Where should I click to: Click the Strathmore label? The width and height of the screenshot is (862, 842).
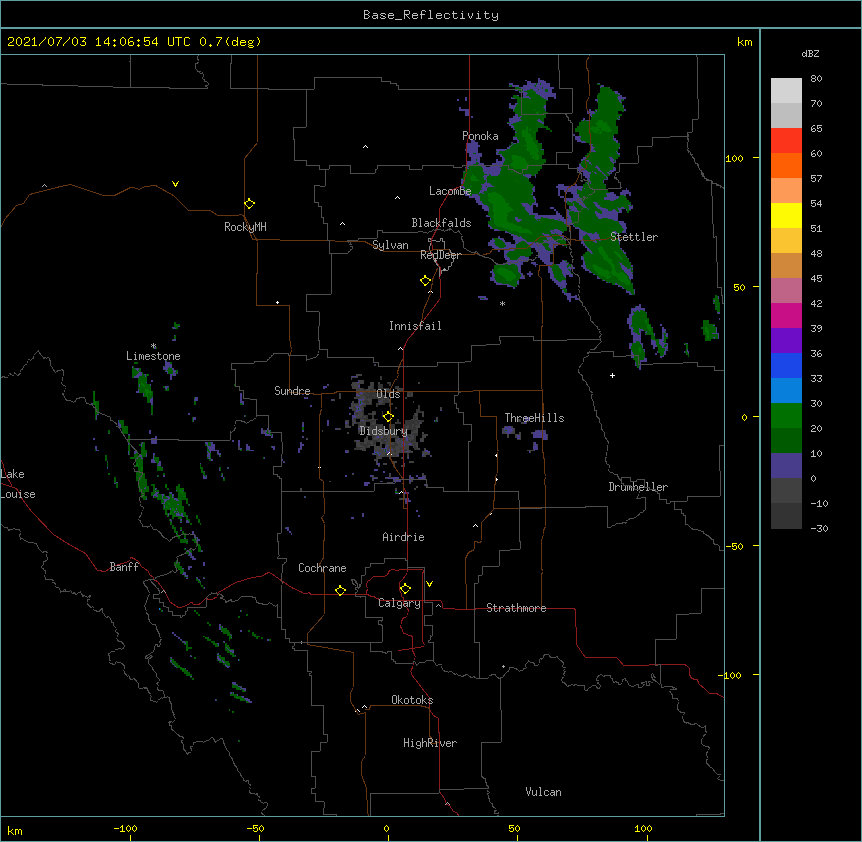coord(516,608)
